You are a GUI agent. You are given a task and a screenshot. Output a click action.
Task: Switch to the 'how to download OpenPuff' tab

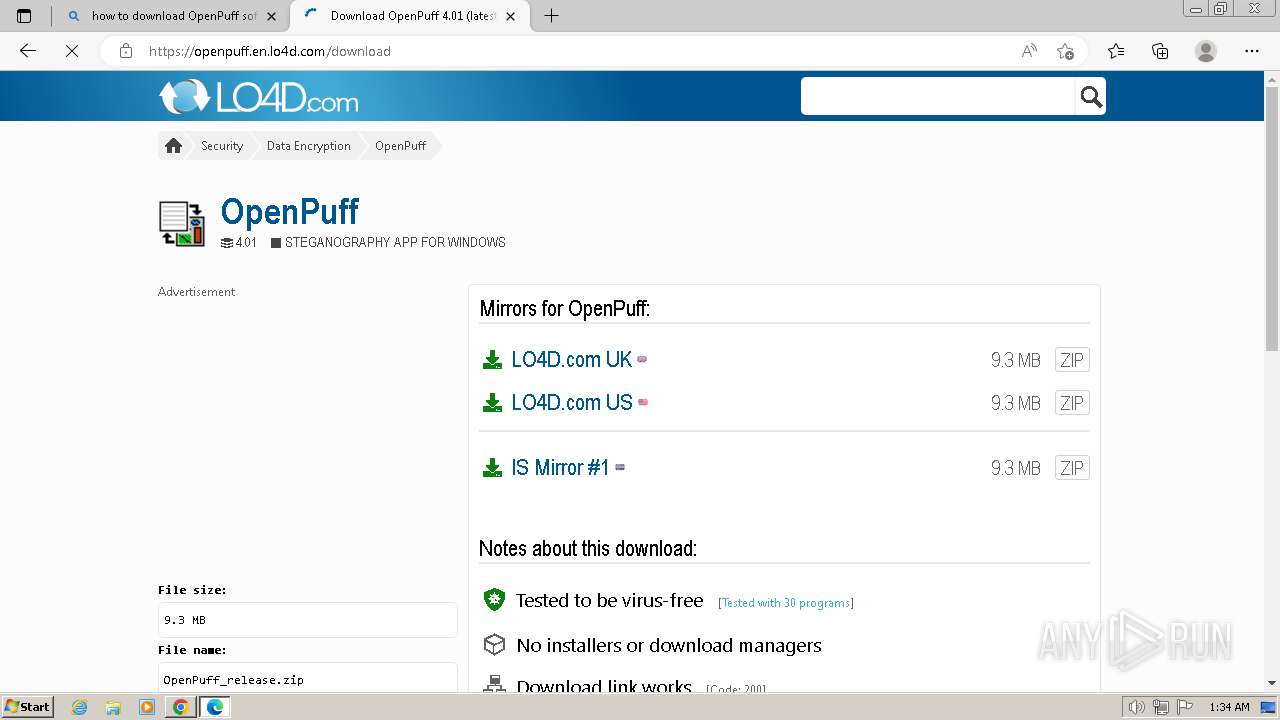point(170,16)
